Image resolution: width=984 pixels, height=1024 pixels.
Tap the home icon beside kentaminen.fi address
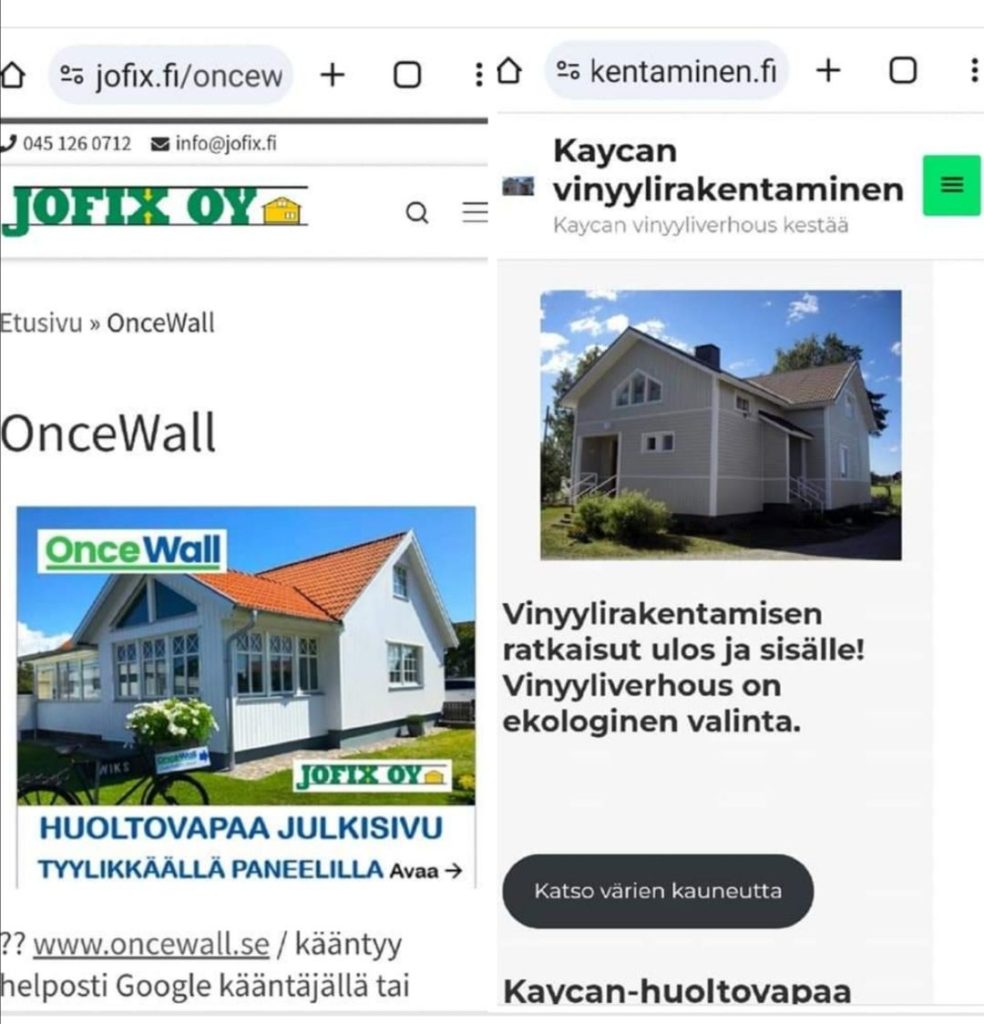click(509, 70)
